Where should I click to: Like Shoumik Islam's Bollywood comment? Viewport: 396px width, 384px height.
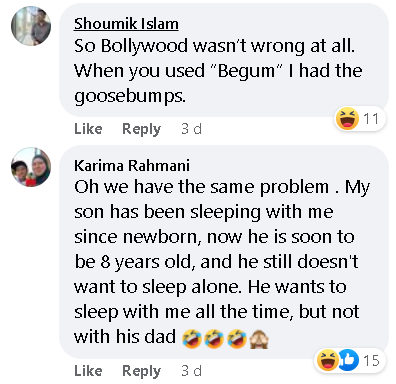pos(88,129)
